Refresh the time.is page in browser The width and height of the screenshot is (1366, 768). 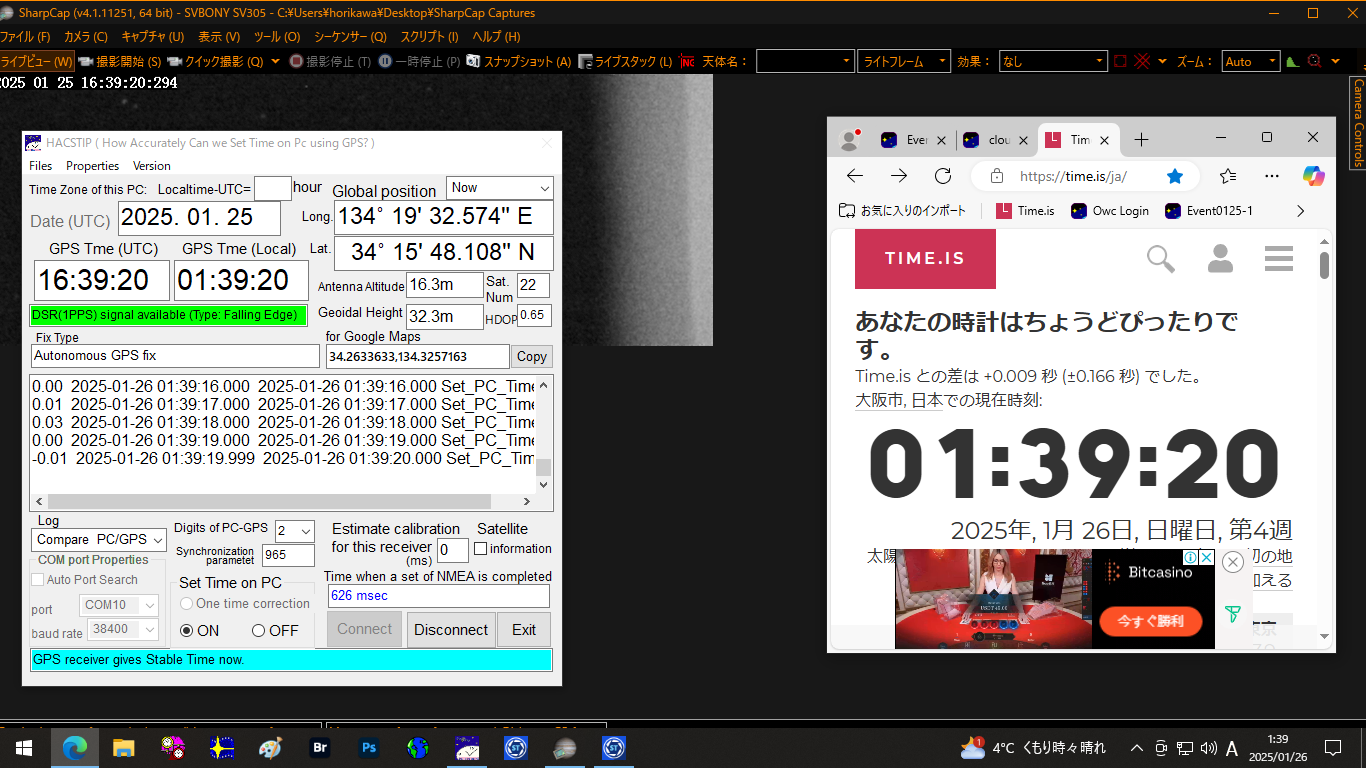tap(942, 176)
